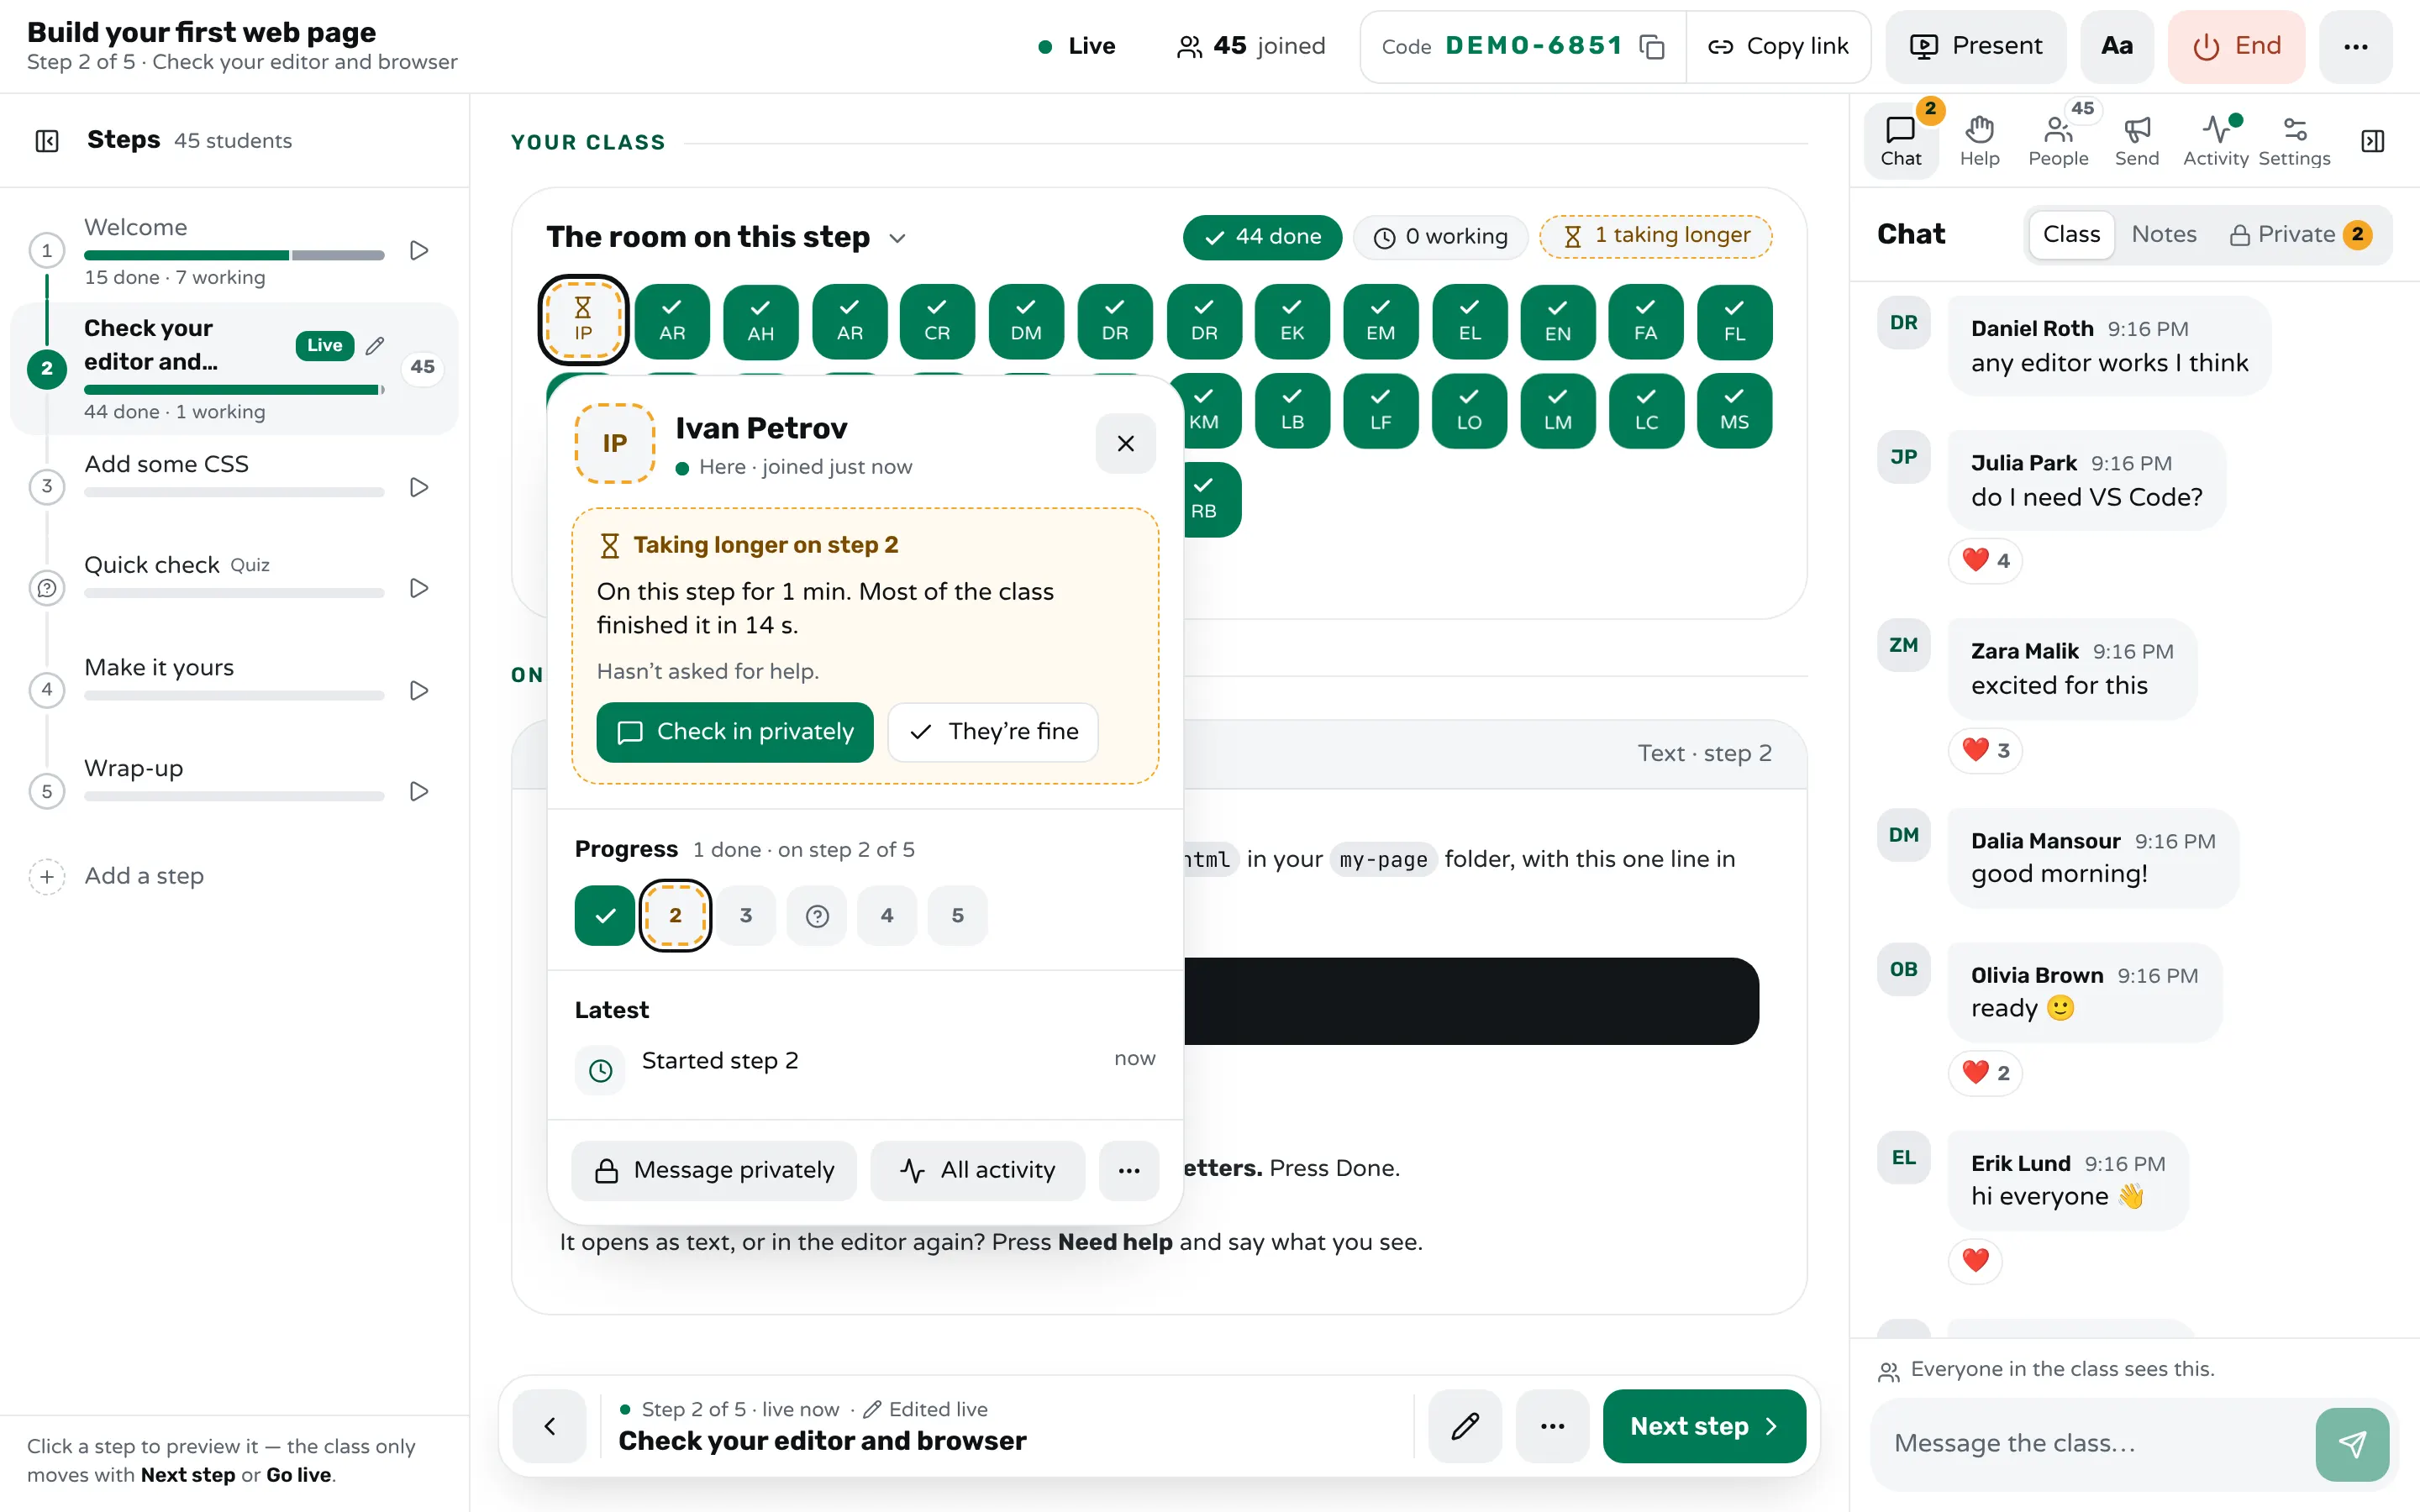Click the pencil icon beside Live badge
This screenshot has height=1512, width=2420.
point(375,345)
